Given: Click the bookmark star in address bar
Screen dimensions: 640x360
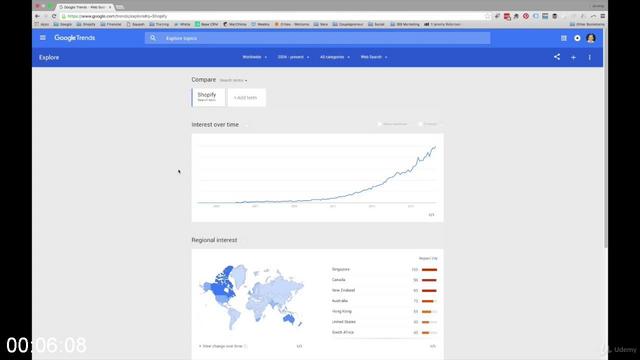Looking at the screenshot, I should coord(487,16).
